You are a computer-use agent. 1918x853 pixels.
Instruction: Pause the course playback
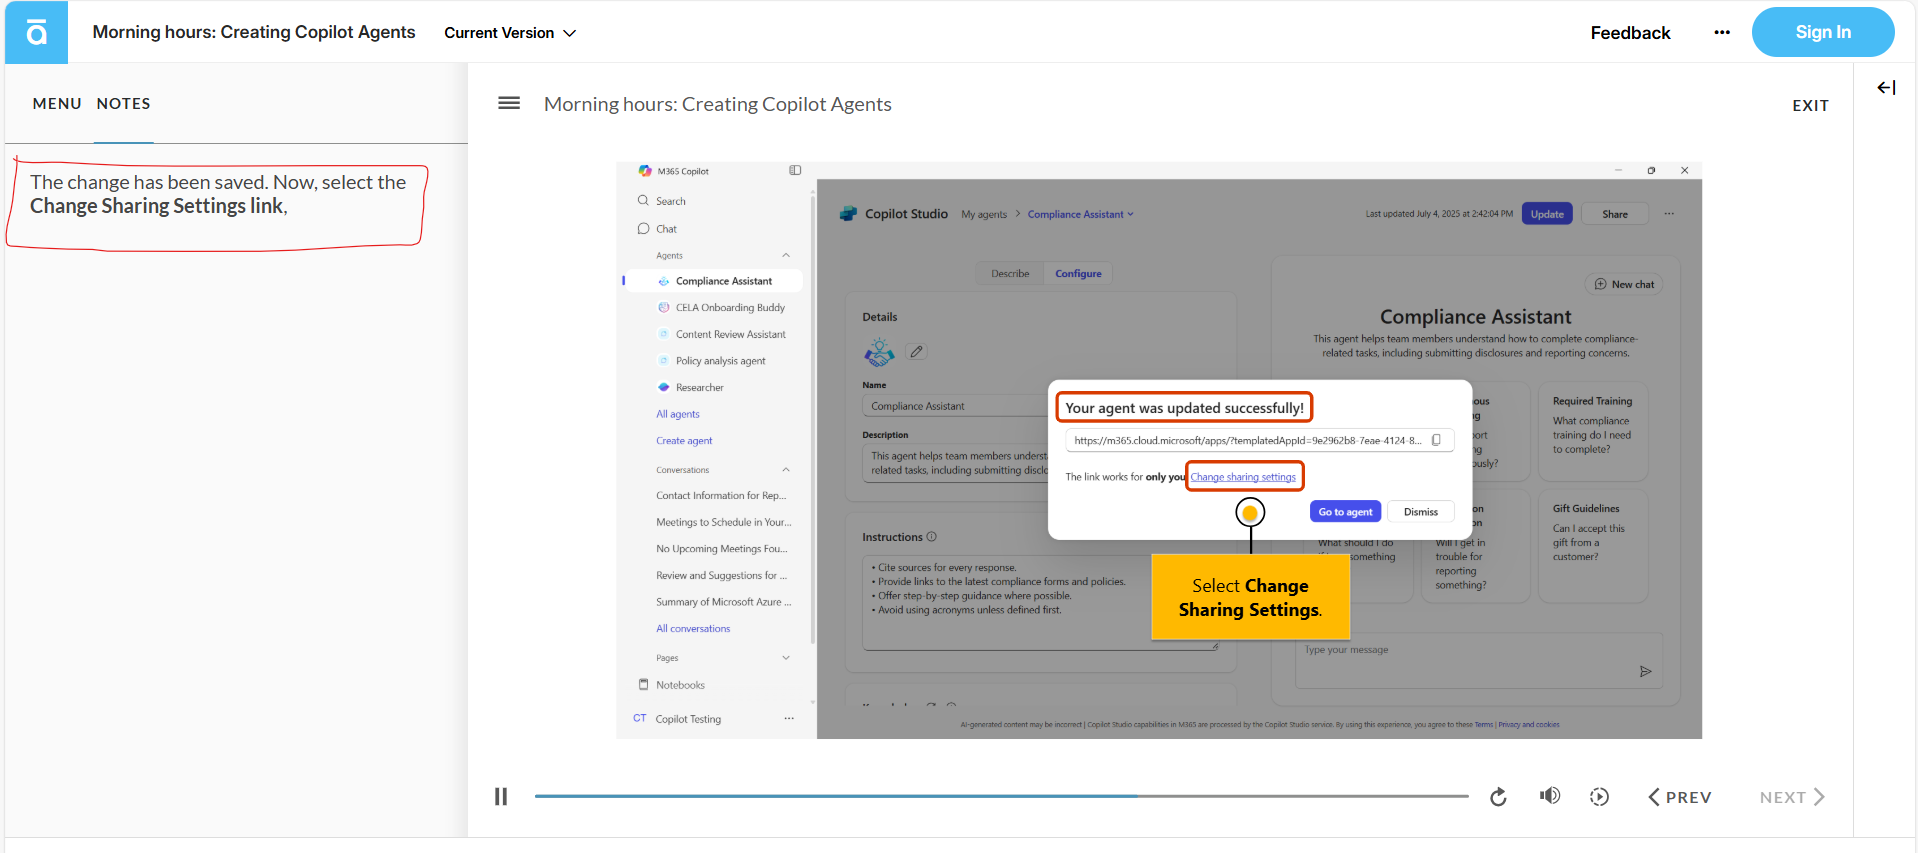tap(501, 797)
